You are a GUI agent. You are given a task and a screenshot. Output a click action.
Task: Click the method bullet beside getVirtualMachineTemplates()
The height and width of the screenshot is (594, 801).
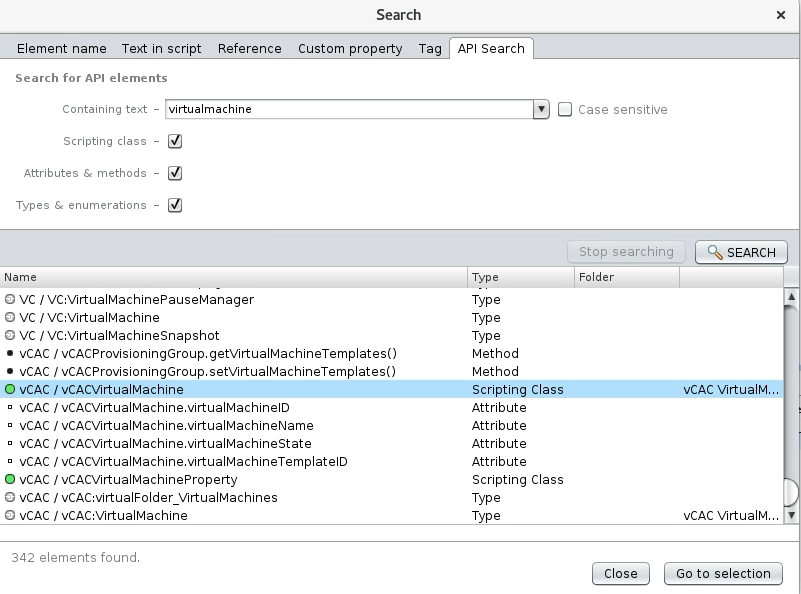[x=10, y=353]
